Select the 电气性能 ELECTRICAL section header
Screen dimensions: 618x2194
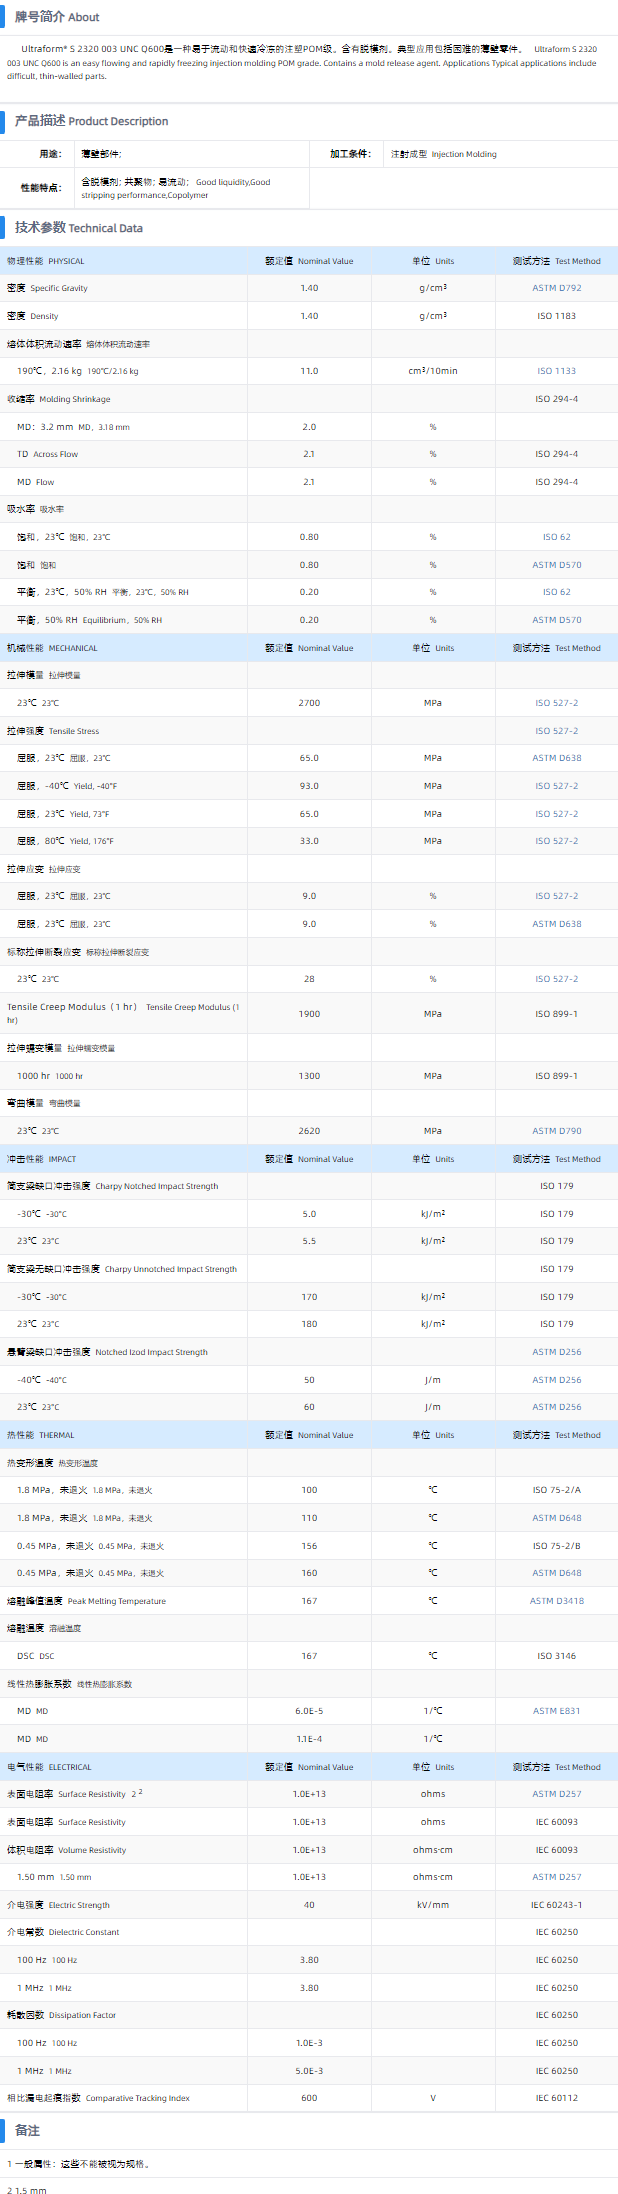click(x=49, y=1767)
